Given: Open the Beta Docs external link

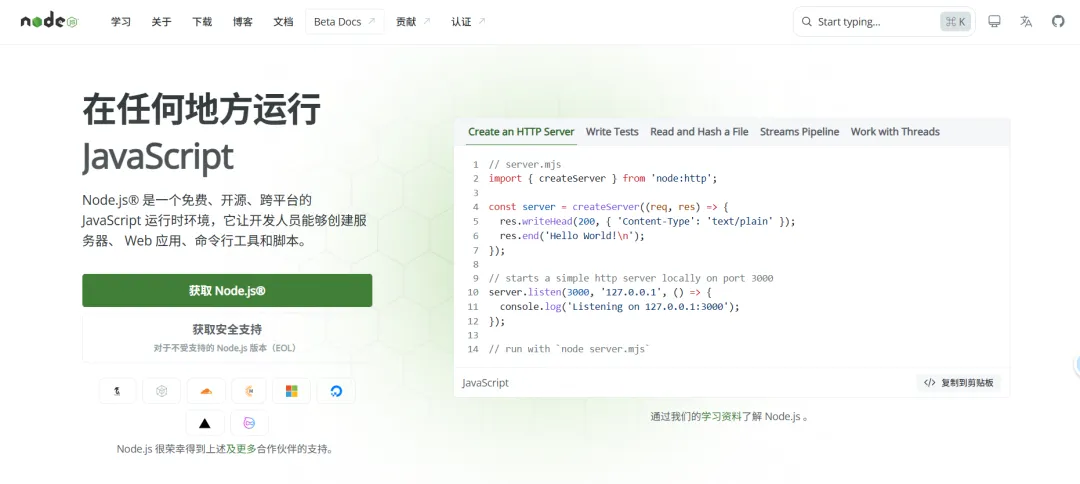Looking at the screenshot, I should 344,22.
